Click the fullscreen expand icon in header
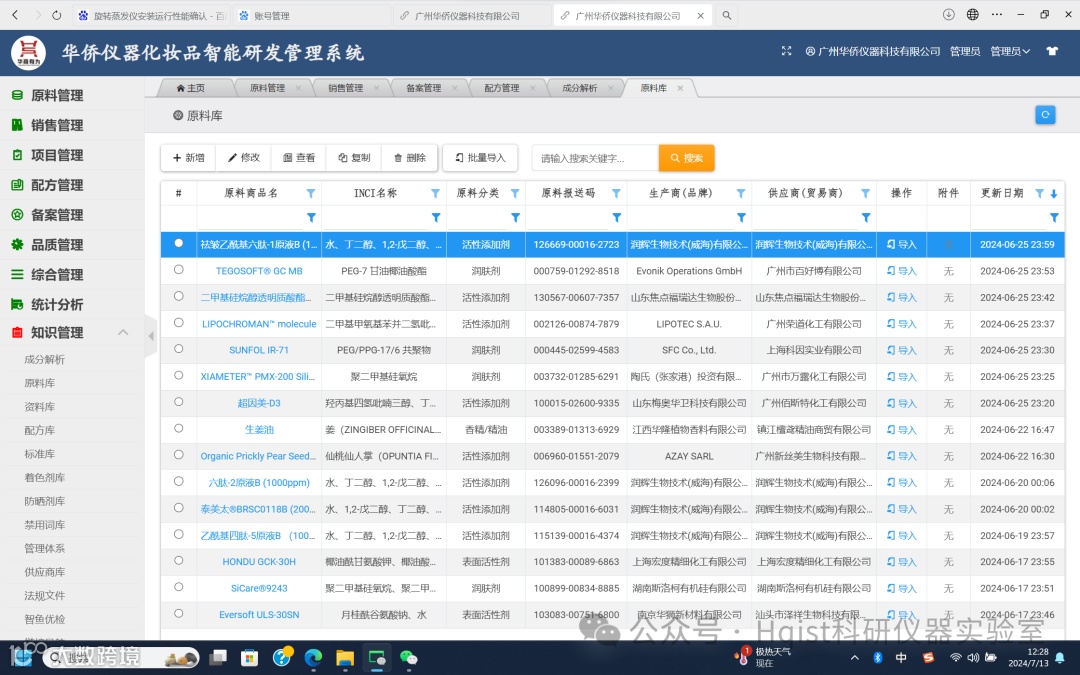 (787, 51)
